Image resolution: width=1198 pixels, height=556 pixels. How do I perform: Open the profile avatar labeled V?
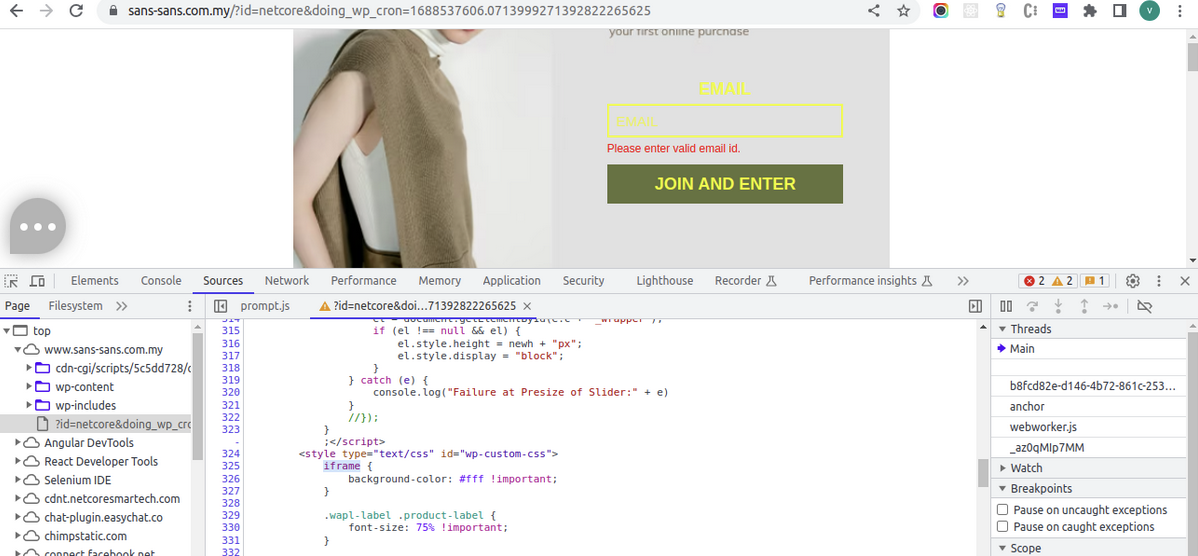pyautogui.click(x=1149, y=11)
